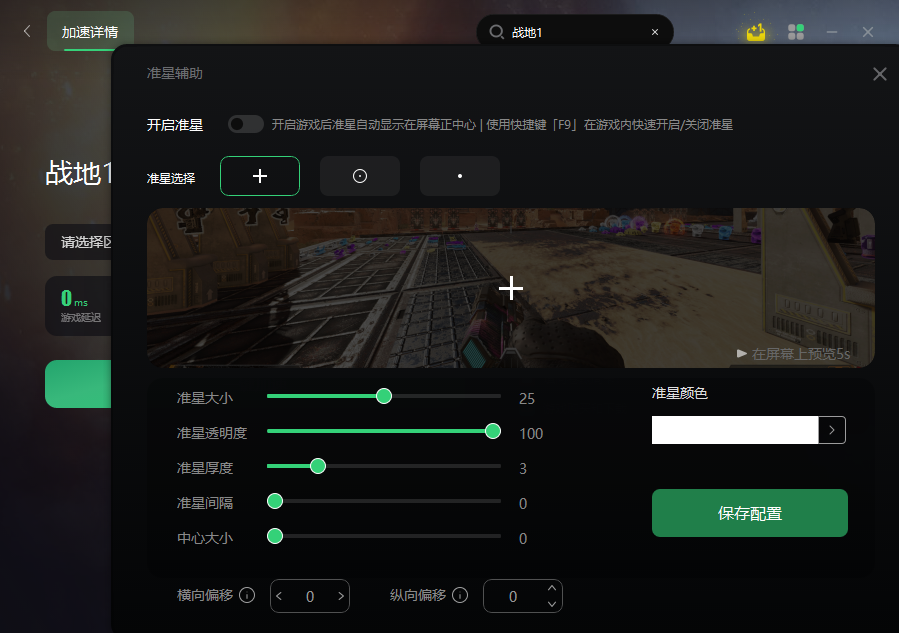Open the 加速详情 tab
Screen dimensions: 899x633
point(90,32)
